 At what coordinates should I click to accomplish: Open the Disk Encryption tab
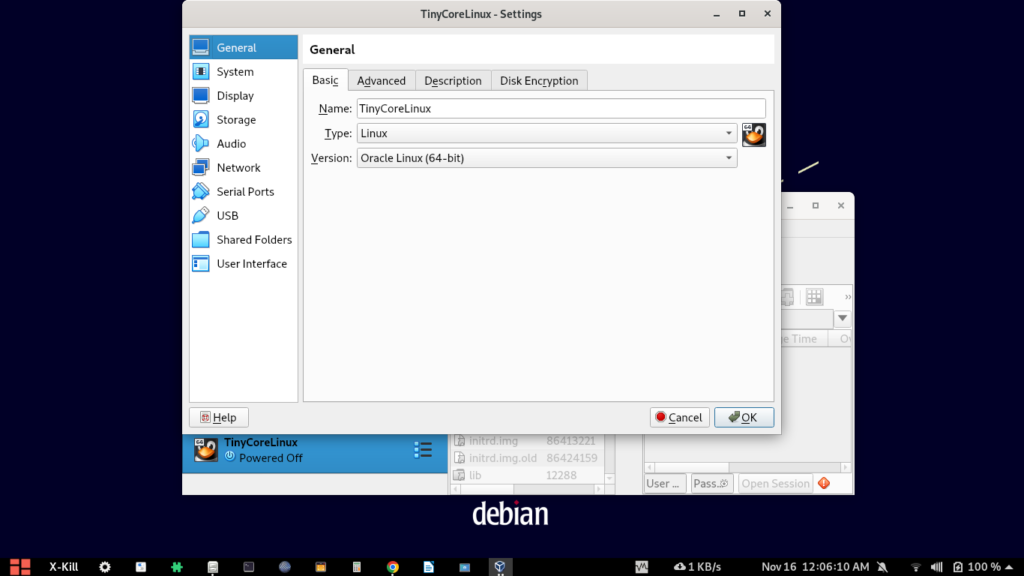(539, 80)
